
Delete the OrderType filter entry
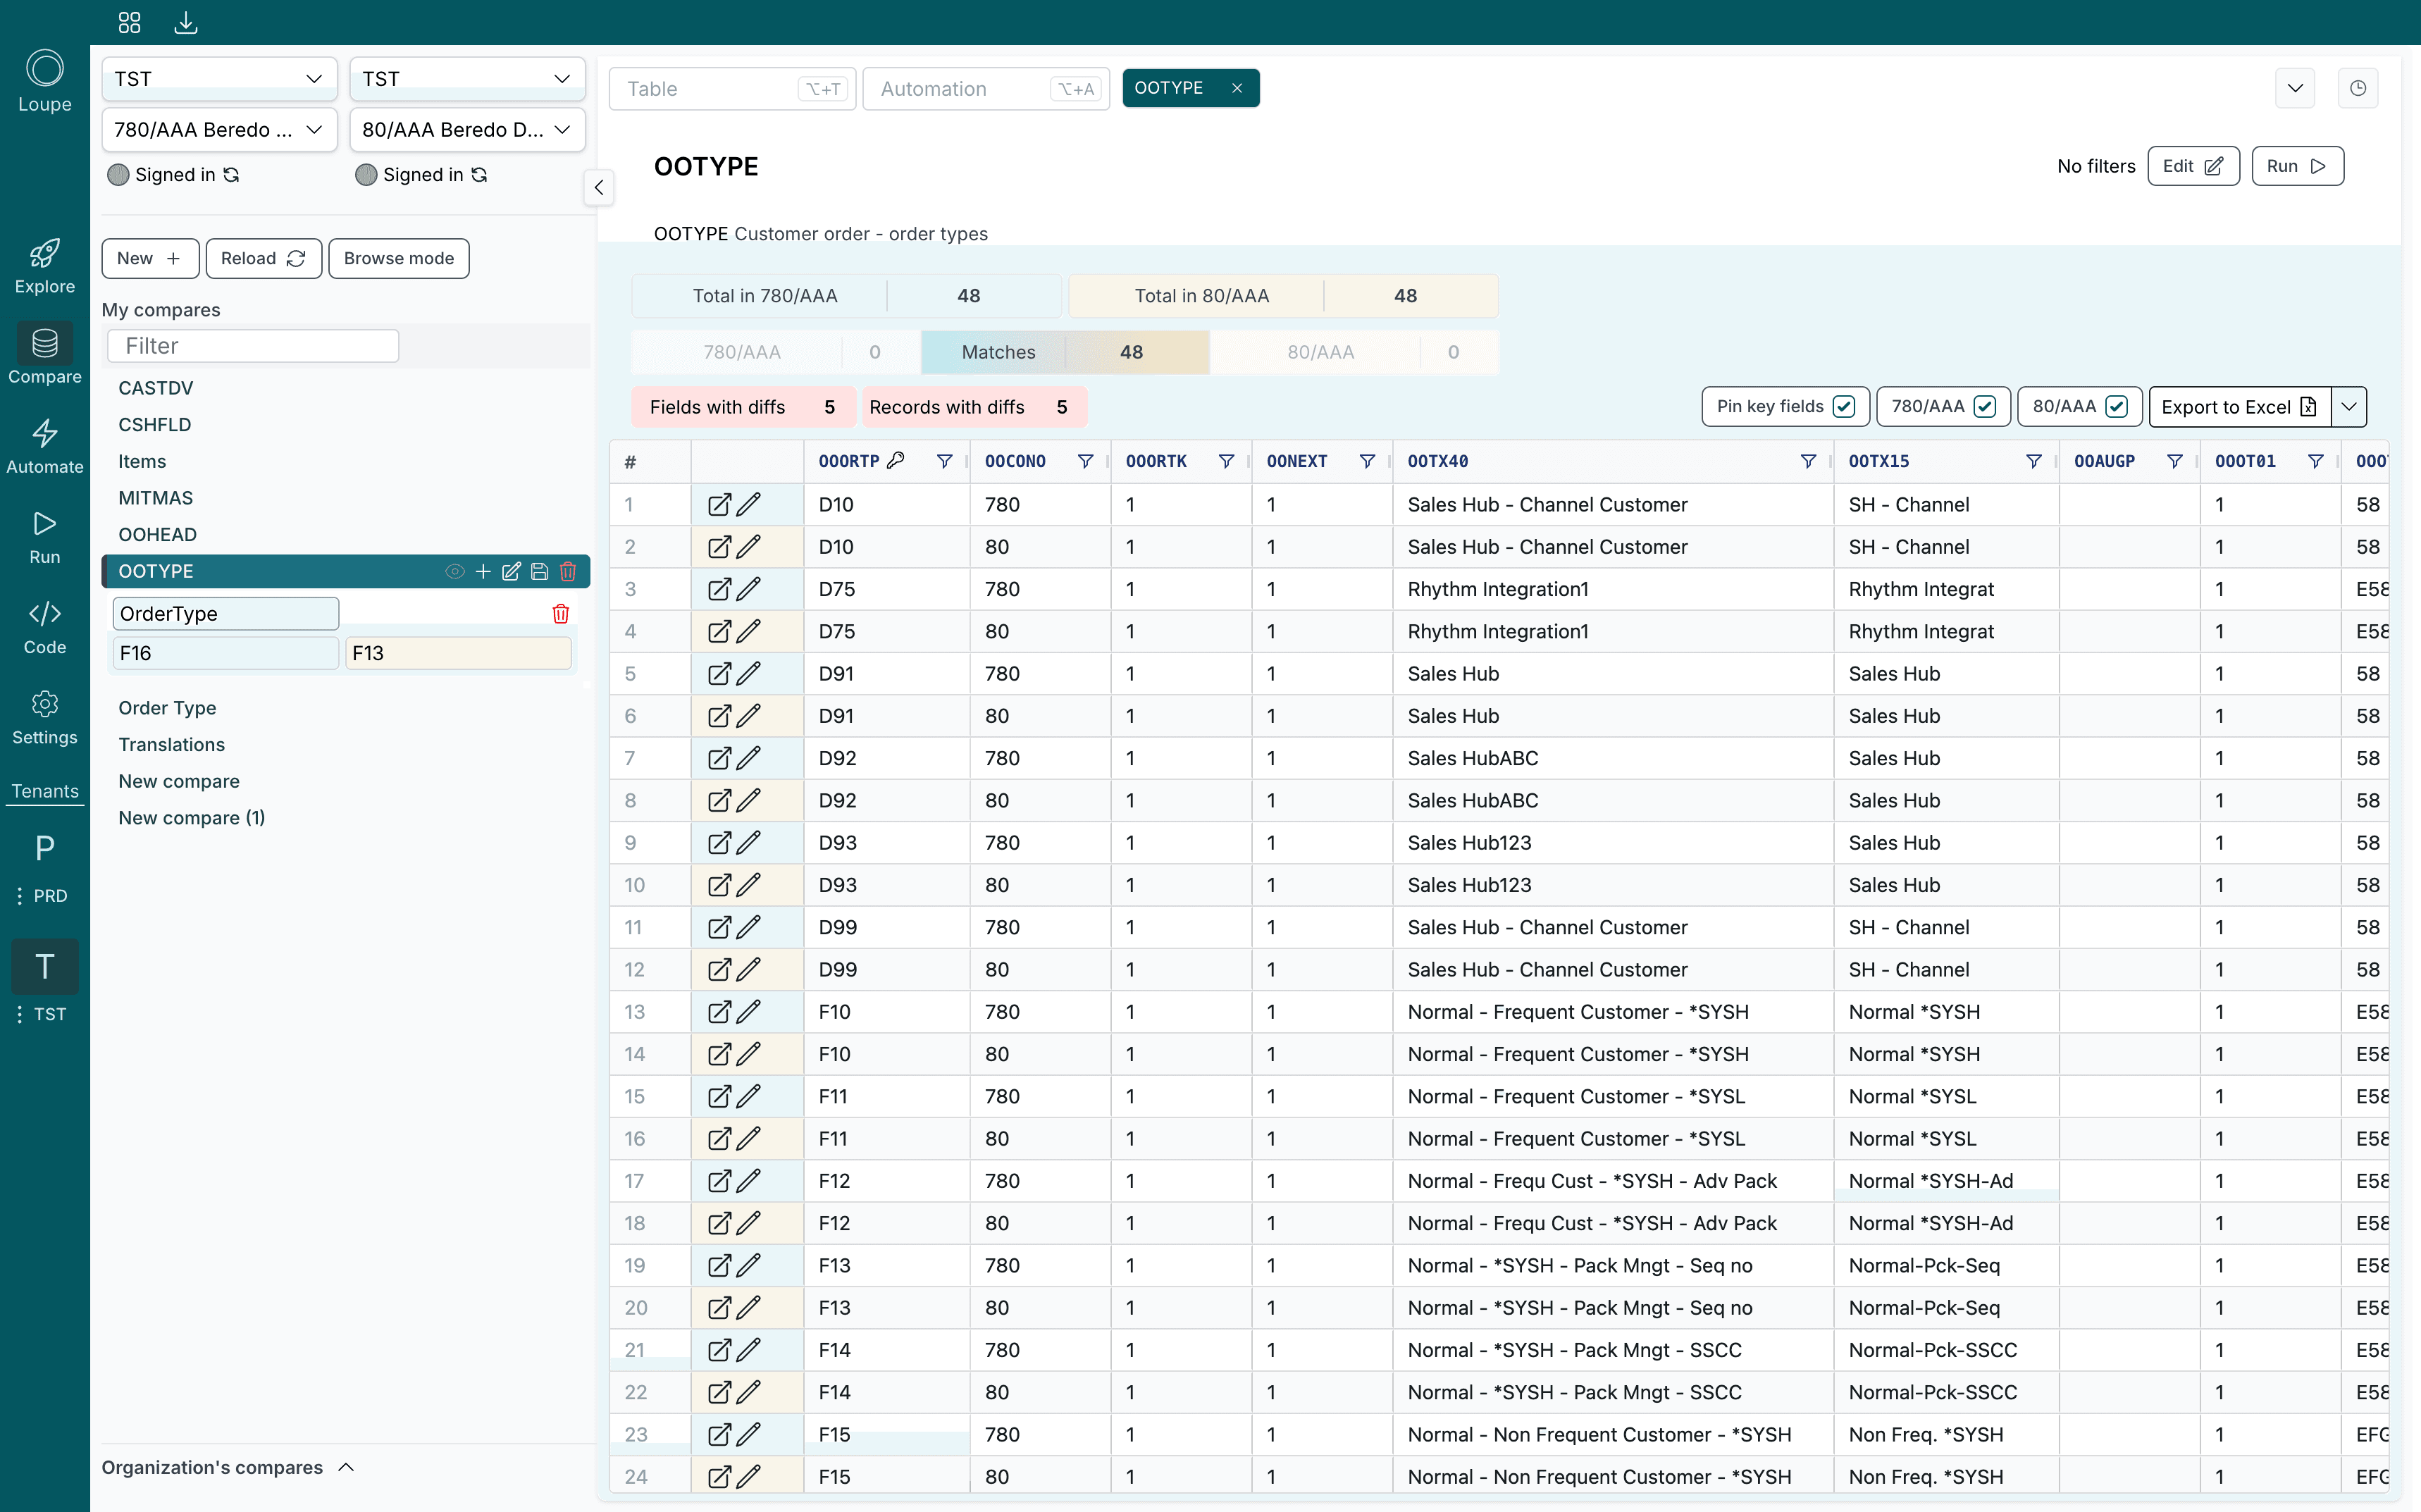(x=560, y=613)
